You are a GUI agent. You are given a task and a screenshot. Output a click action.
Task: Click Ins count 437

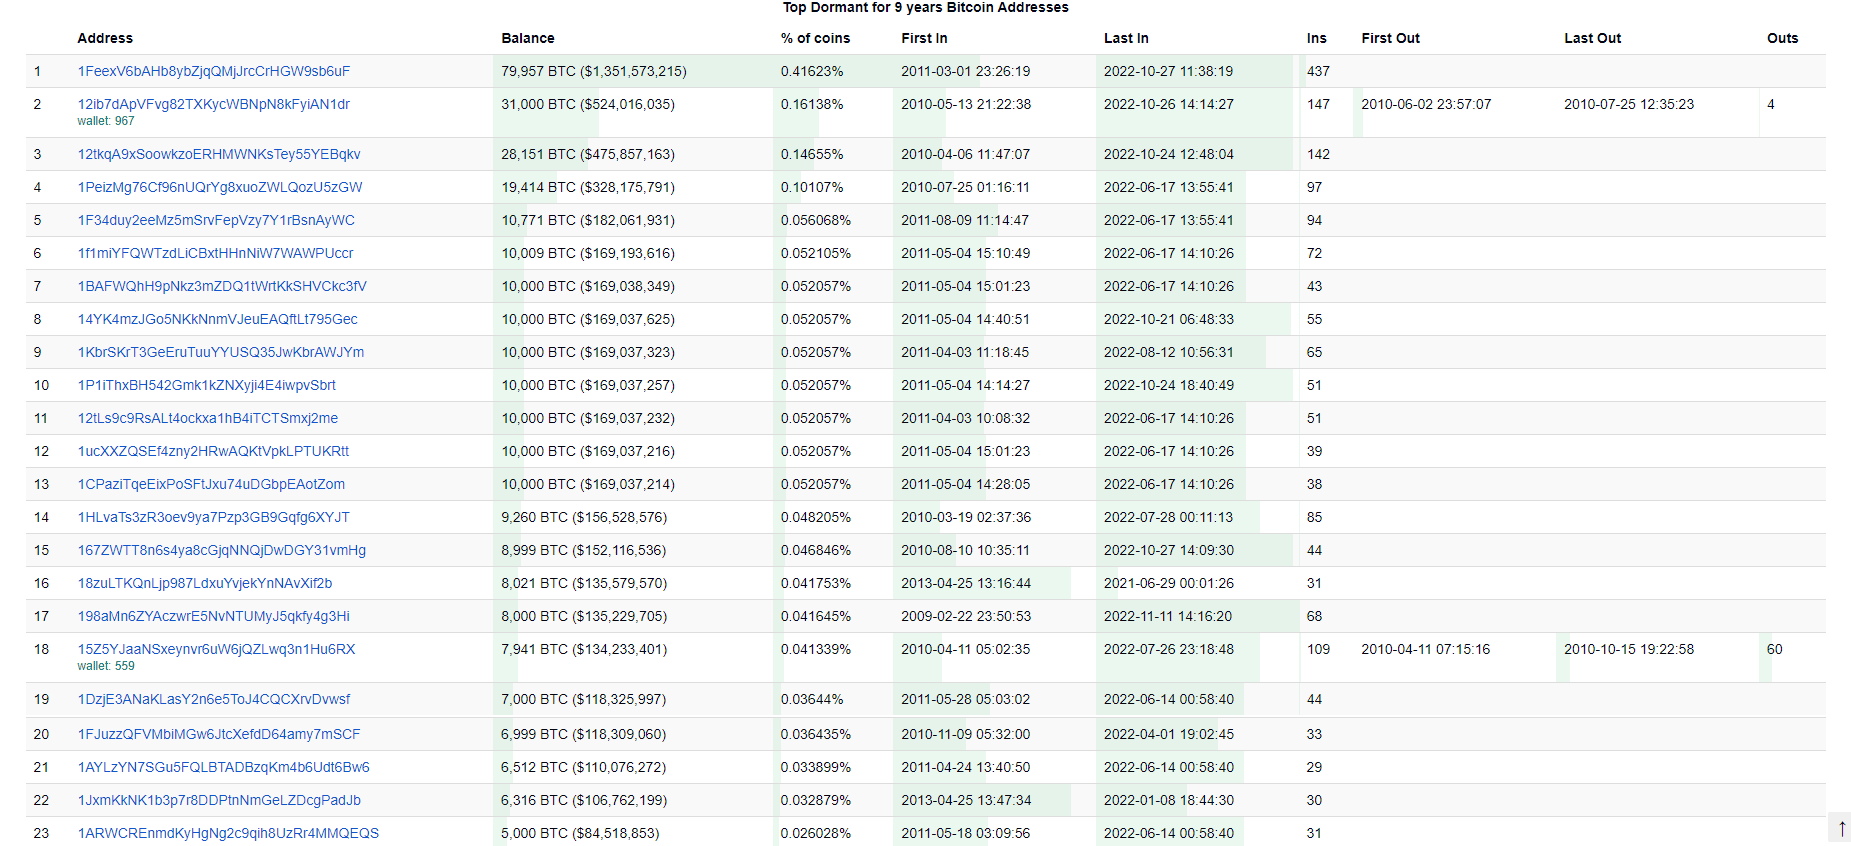pyautogui.click(x=1318, y=71)
